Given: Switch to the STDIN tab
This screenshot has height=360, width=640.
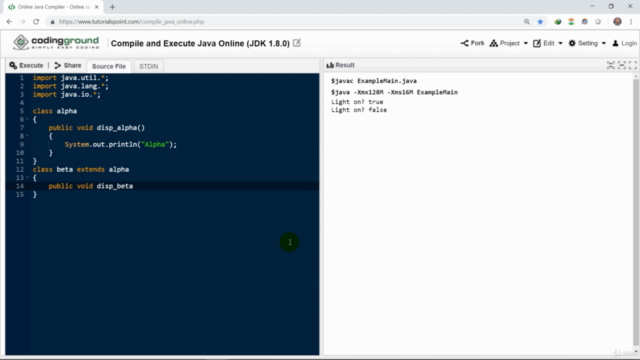Looking at the screenshot, I should [149, 66].
